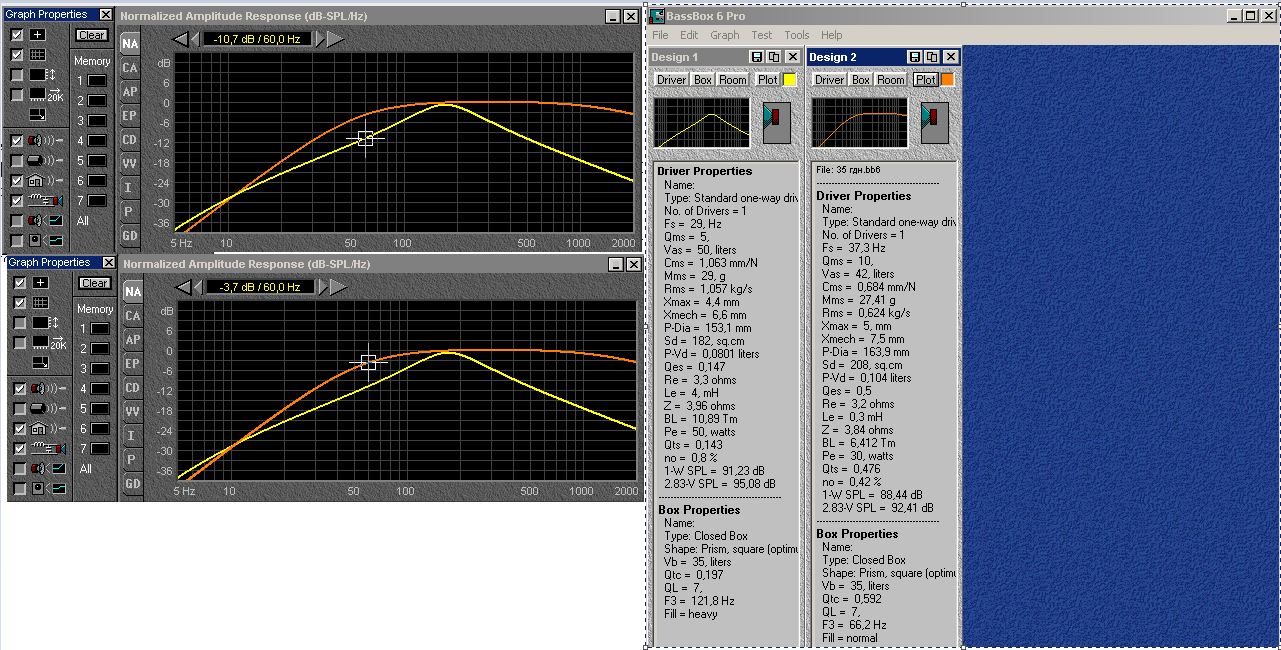Click Memory slot 4 swatch in the -3,7 dB graph's properties

pyautogui.click(x=99, y=388)
